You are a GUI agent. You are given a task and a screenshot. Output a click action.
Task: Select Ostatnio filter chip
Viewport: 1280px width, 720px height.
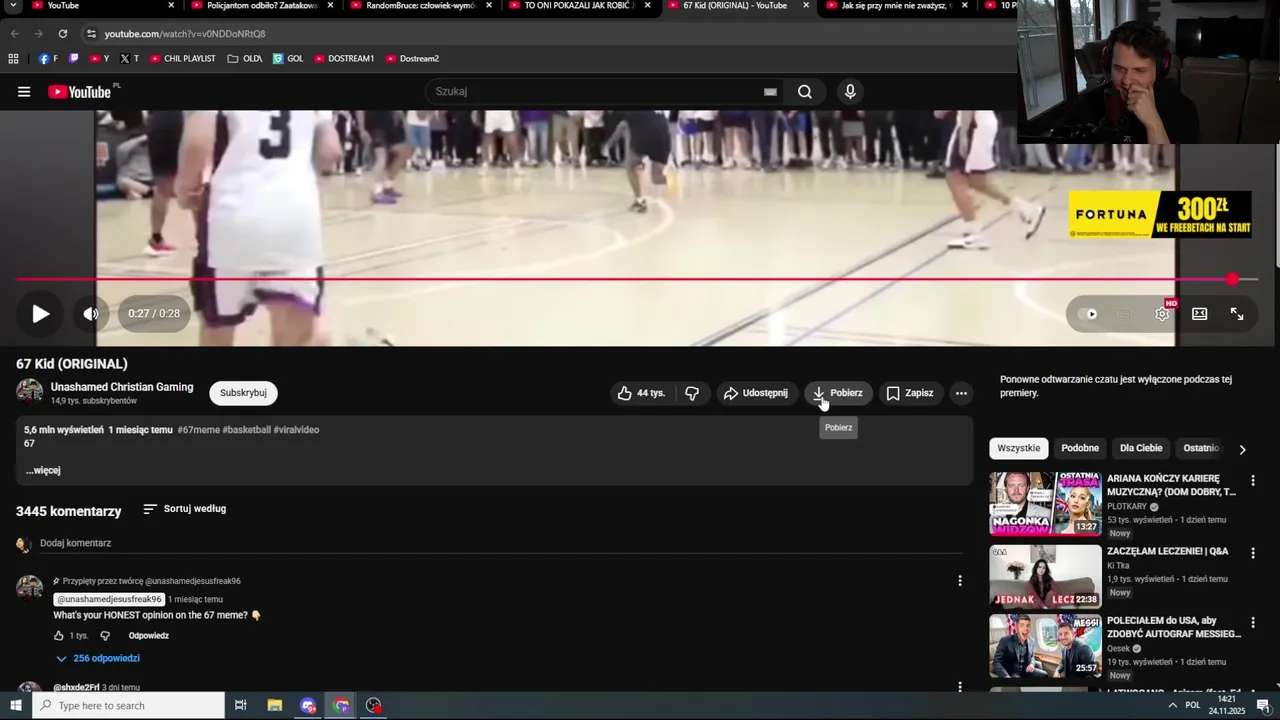click(x=1201, y=448)
